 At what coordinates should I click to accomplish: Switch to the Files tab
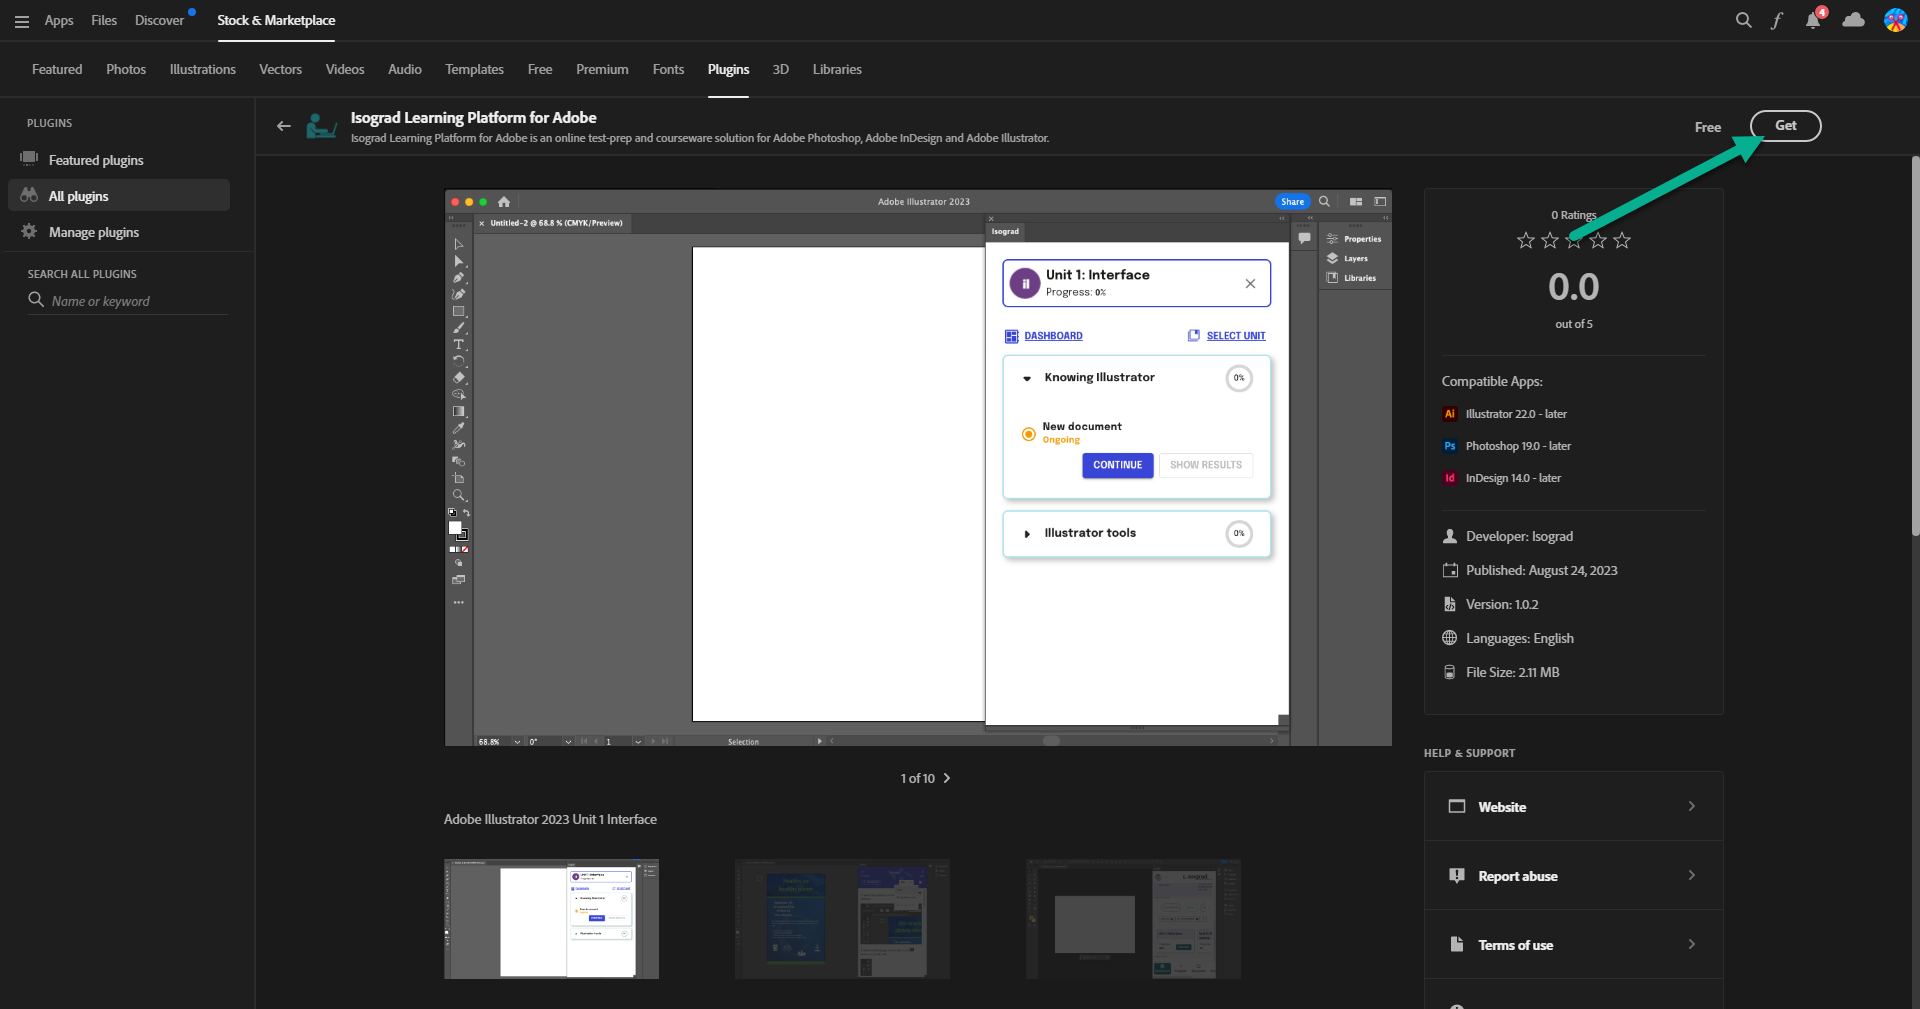[x=104, y=20]
